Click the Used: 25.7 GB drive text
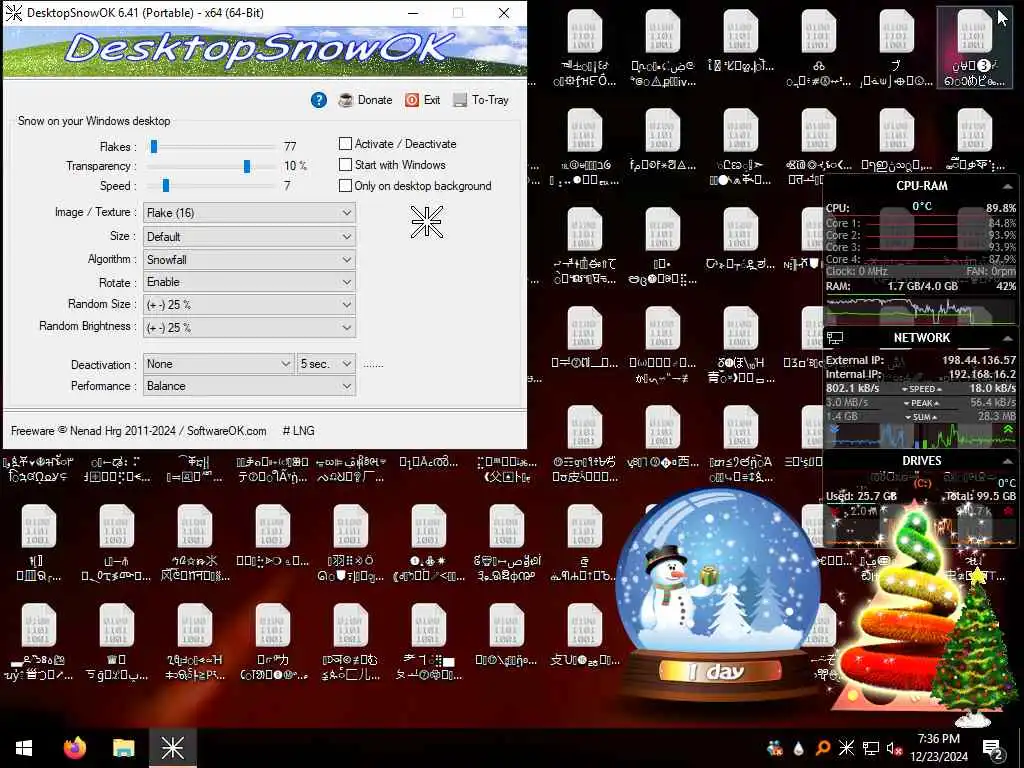Image resolution: width=1024 pixels, height=768 pixels. click(x=861, y=496)
